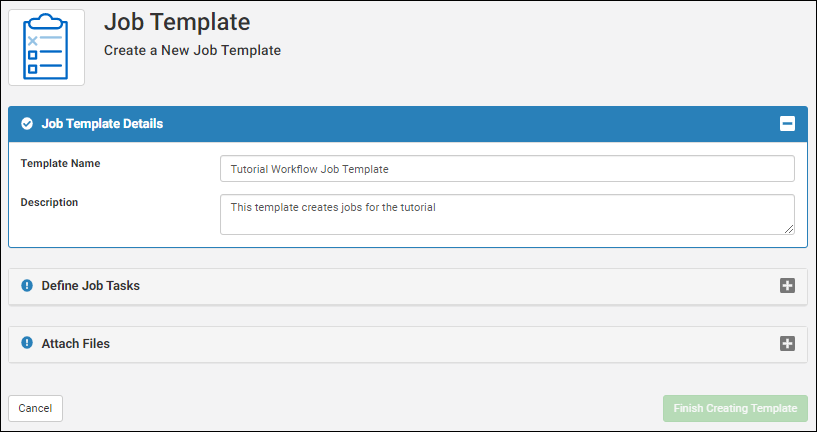The height and width of the screenshot is (432, 817).
Task: Click the Create a New Job Template subtitle
Action: tap(192, 50)
